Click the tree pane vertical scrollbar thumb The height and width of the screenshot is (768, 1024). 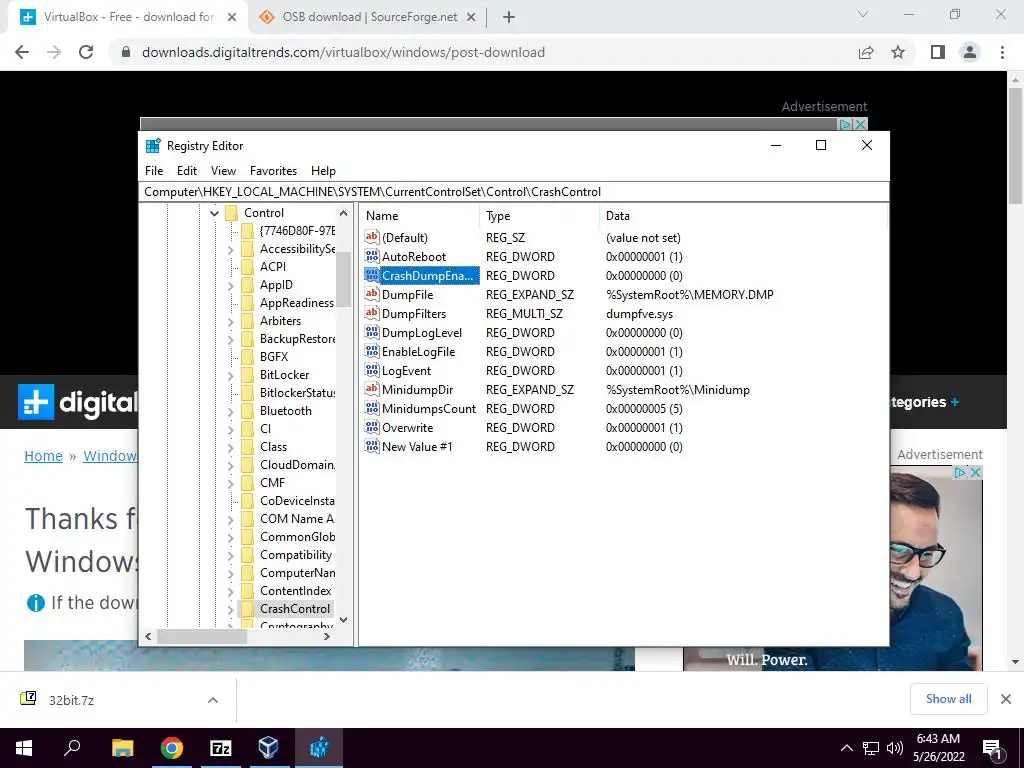point(344,278)
